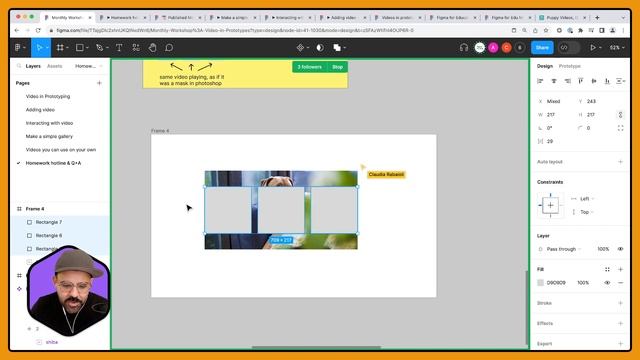The width and height of the screenshot is (640, 360).
Task: Click the Present play icon
Action: click(x=593, y=48)
